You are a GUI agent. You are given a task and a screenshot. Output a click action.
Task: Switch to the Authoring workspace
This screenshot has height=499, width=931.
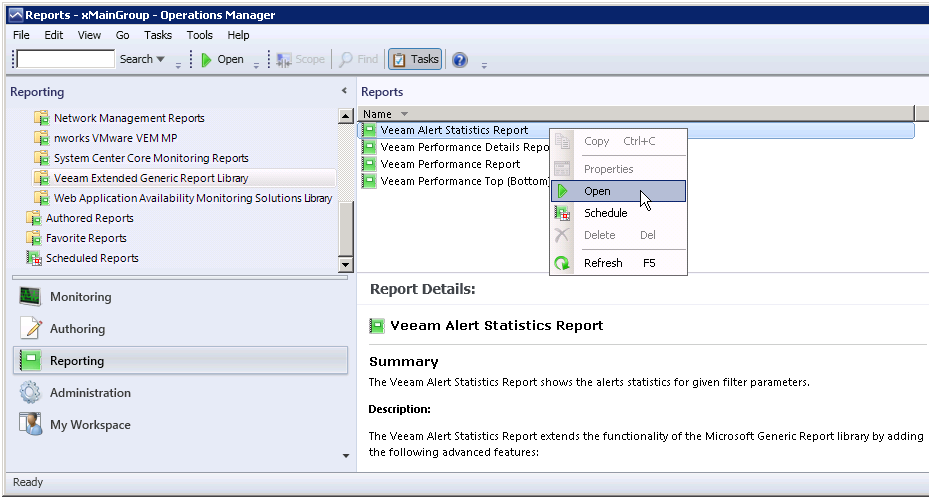point(77,329)
